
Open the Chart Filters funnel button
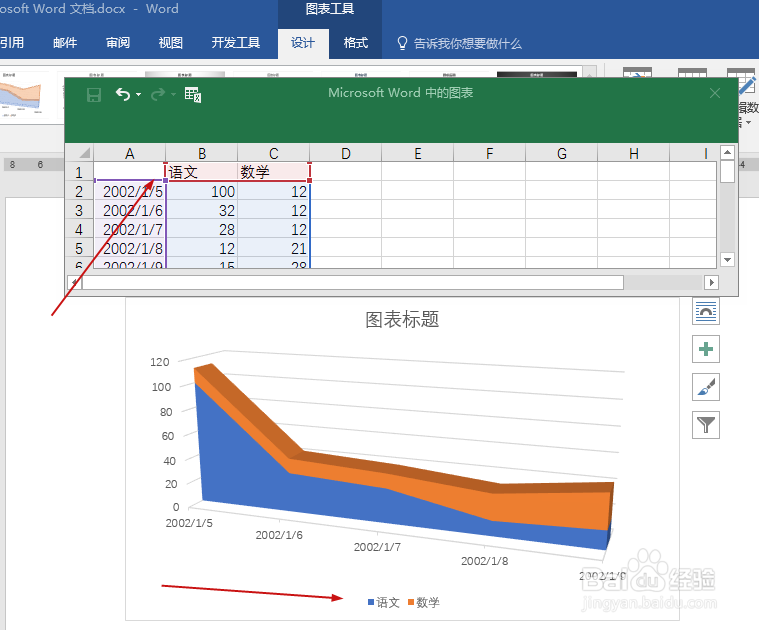click(x=706, y=425)
